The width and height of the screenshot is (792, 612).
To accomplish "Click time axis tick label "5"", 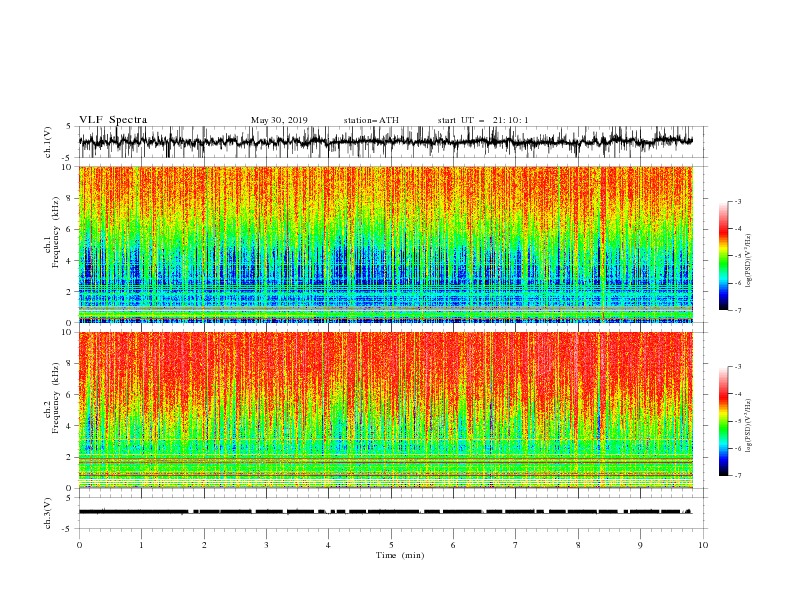I will click(x=391, y=545).
